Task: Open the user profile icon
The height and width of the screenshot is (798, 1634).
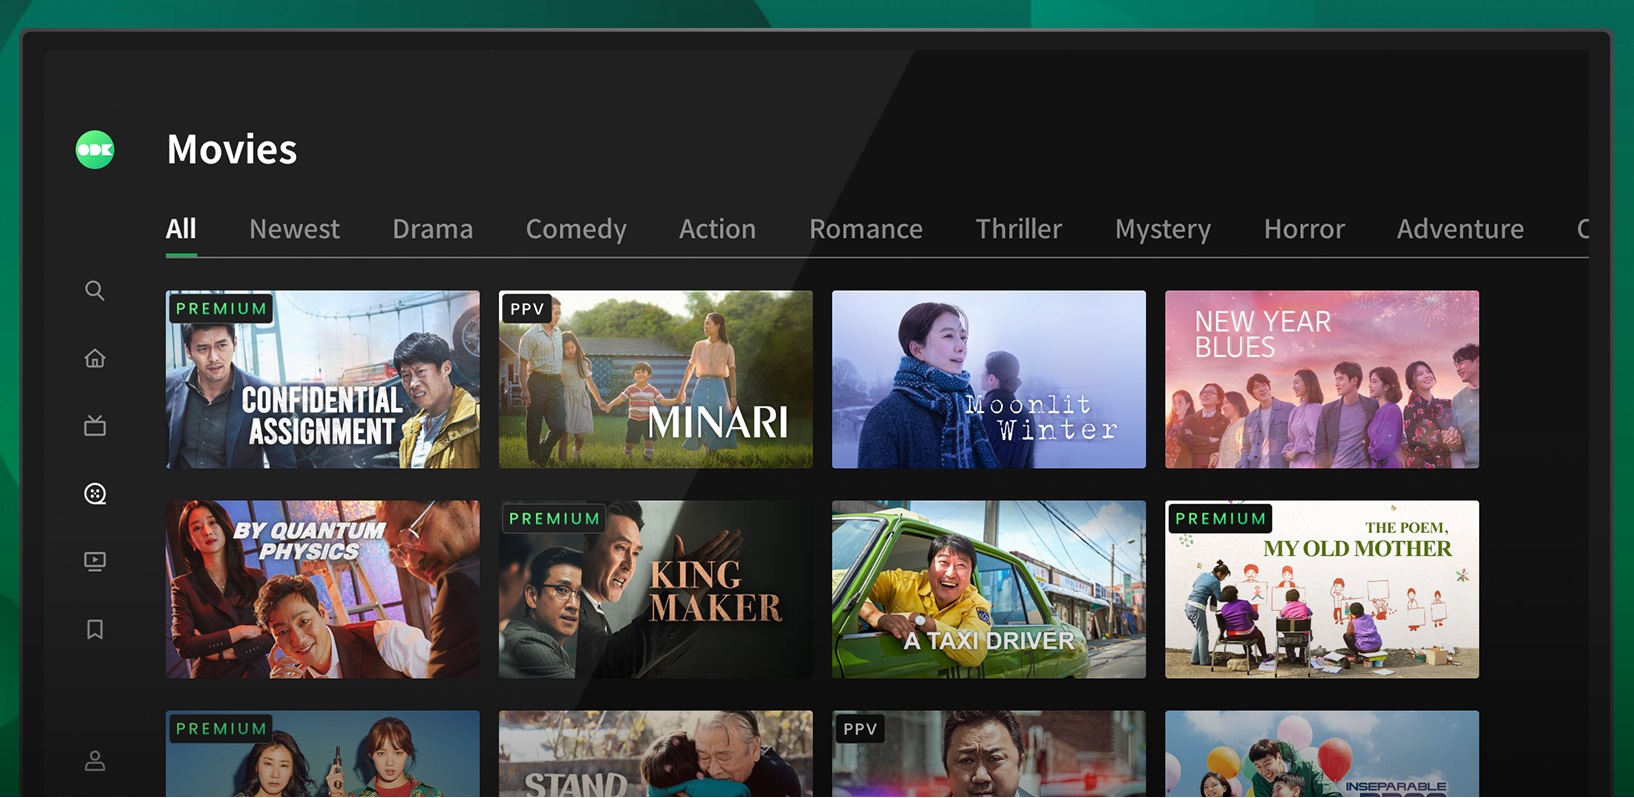Action: point(95,761)
